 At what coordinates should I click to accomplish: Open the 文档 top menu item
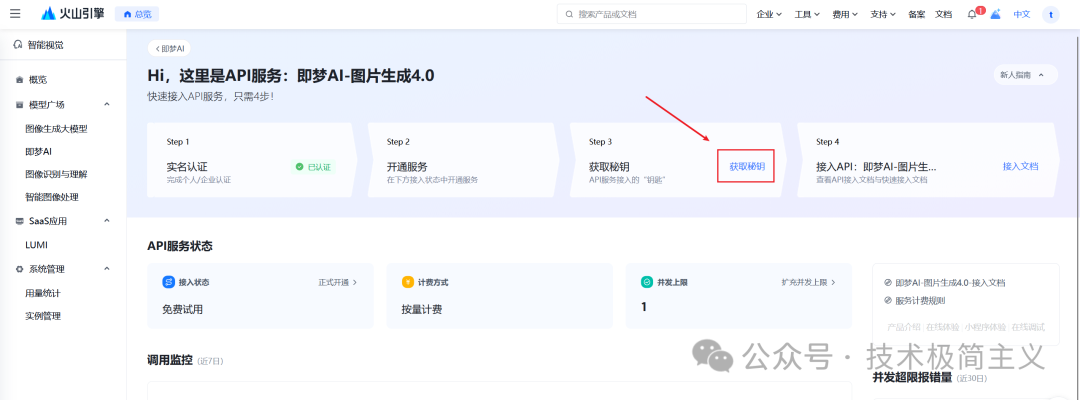coord(943,14)
